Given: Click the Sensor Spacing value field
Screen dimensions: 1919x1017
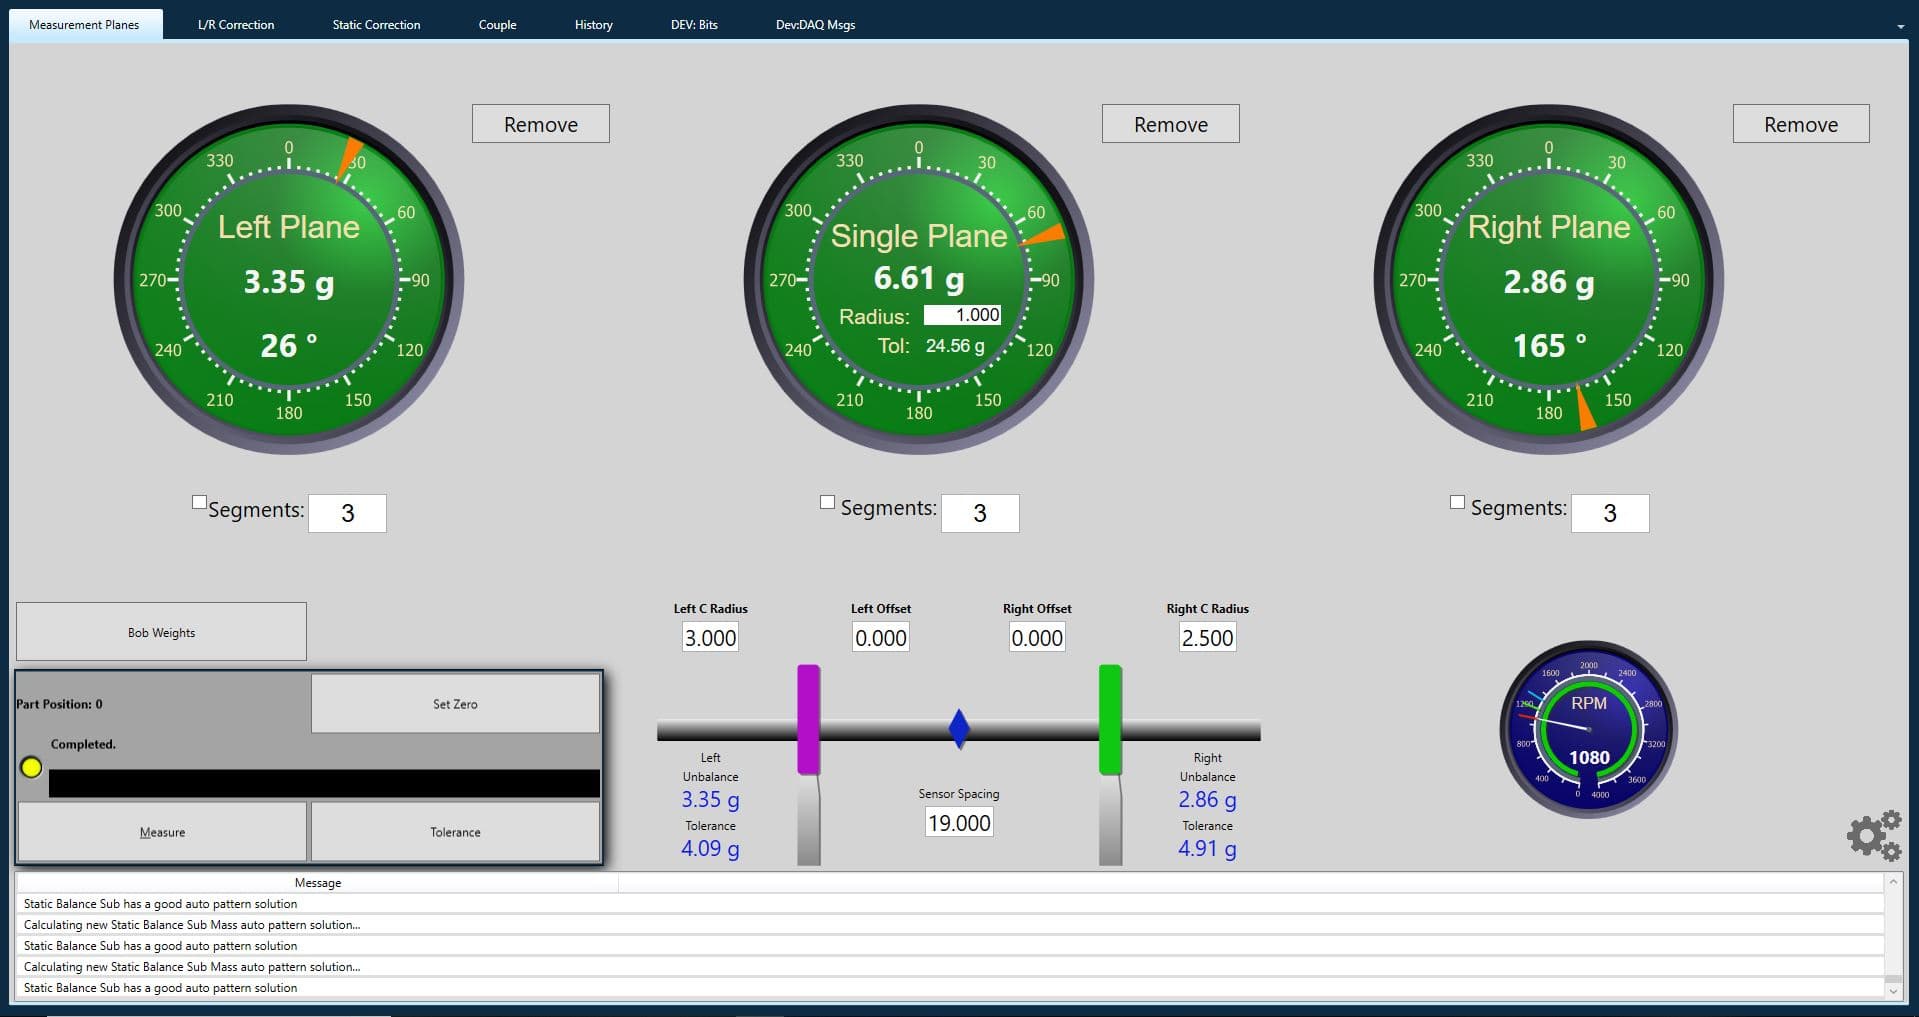Looking at the screenshot, I should pos(958,822).
